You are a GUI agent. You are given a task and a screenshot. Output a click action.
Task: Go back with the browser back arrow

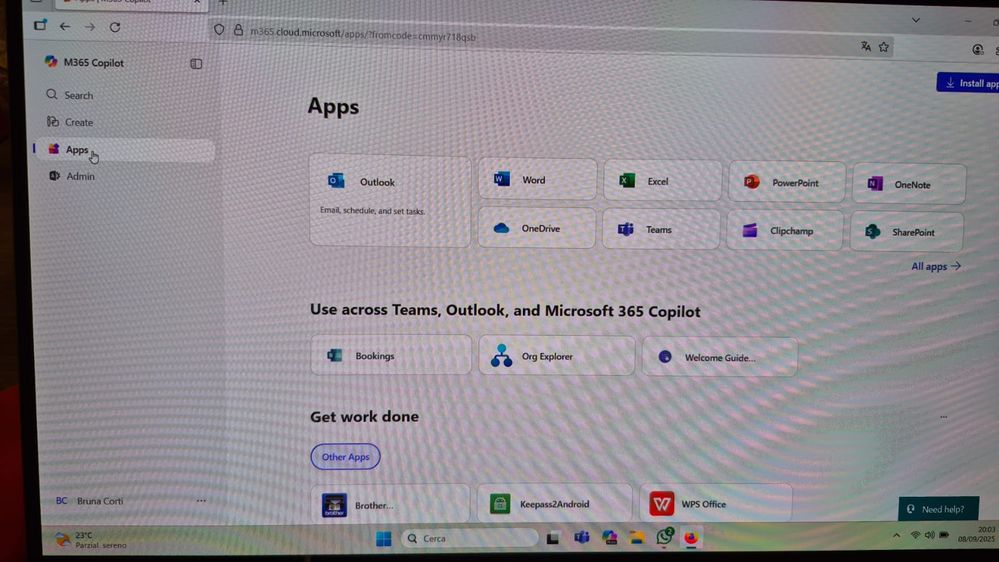(x=65, y=27)
